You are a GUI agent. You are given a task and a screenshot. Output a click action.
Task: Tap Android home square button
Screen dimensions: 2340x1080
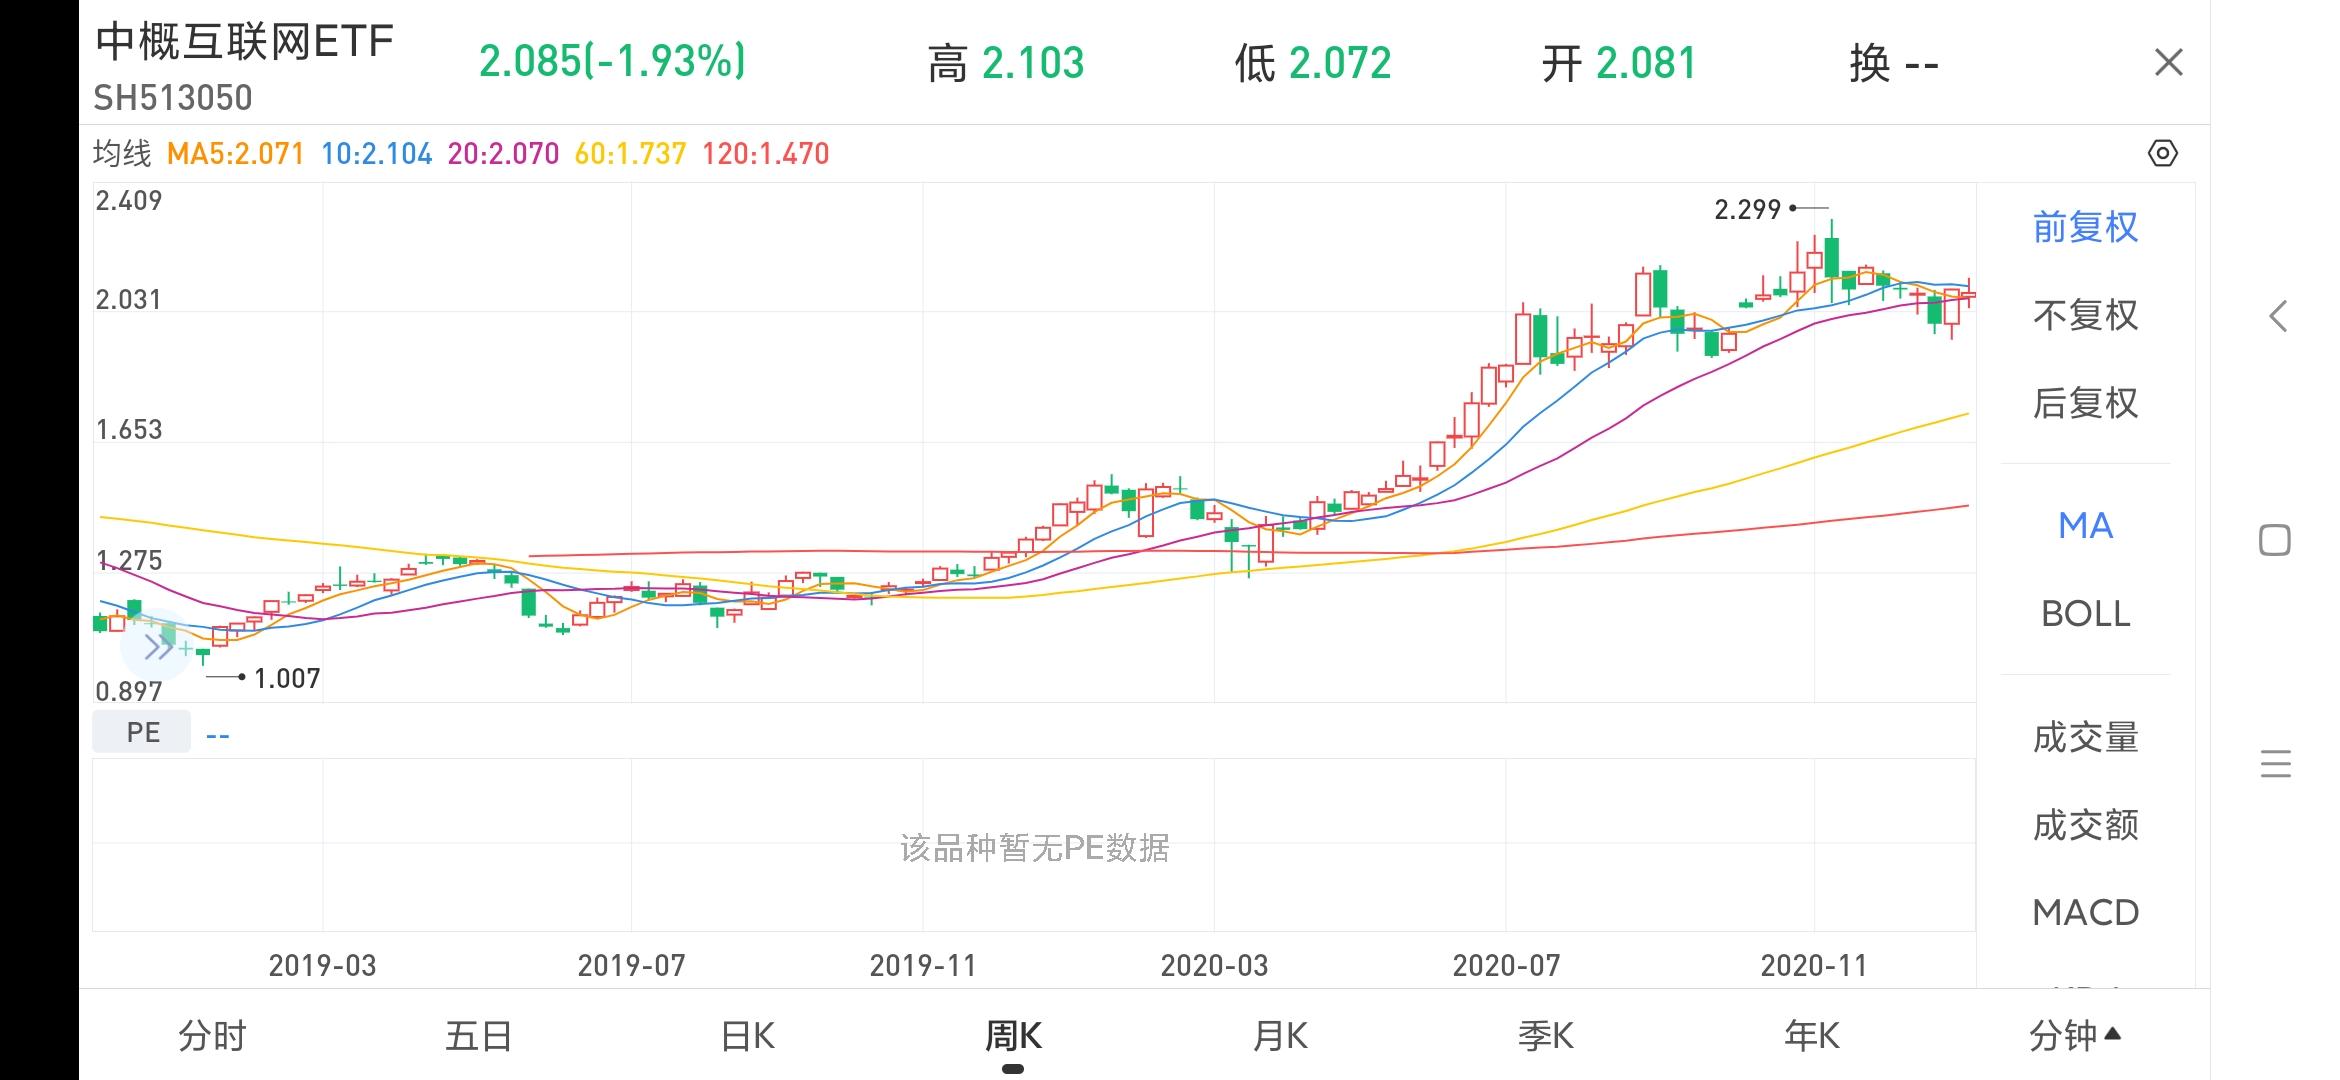(x=2275, y=540)
